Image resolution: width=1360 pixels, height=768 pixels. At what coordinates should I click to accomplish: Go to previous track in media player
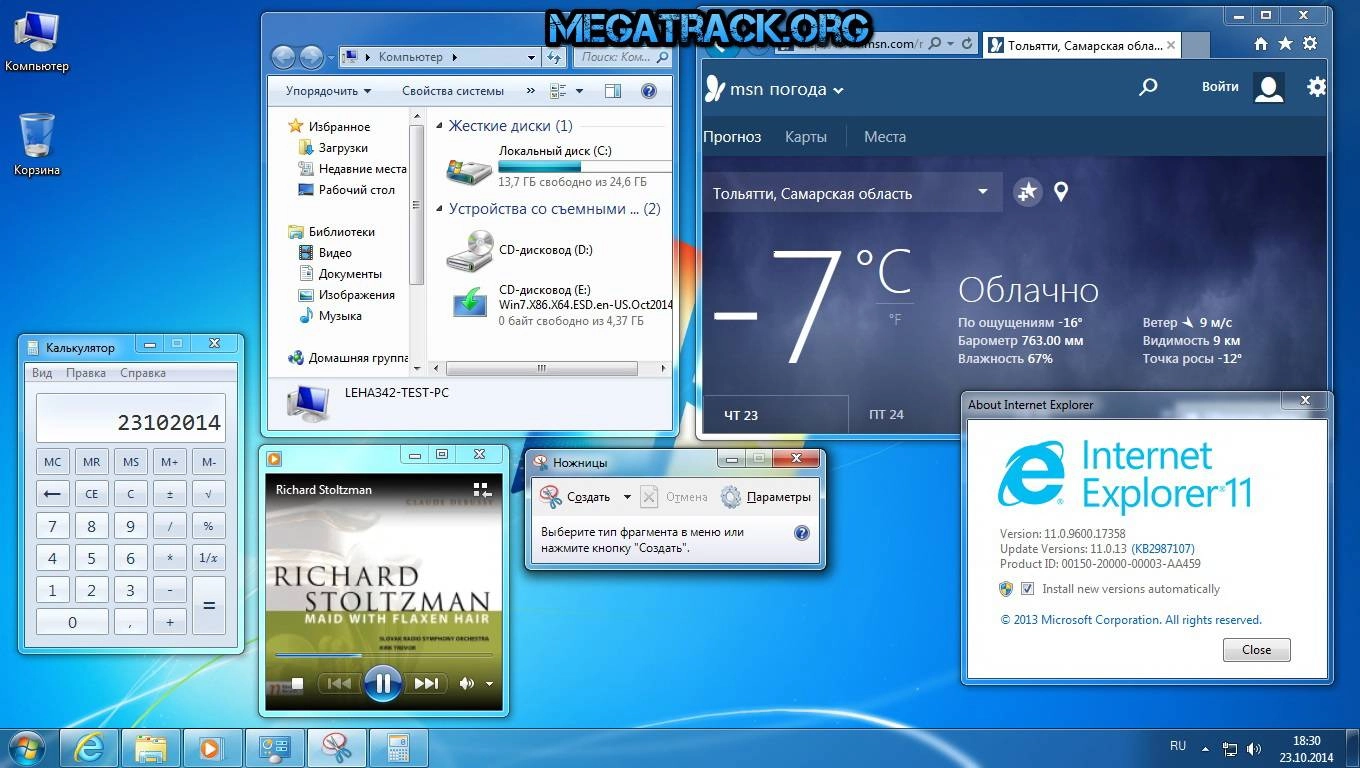coord(339,683)
